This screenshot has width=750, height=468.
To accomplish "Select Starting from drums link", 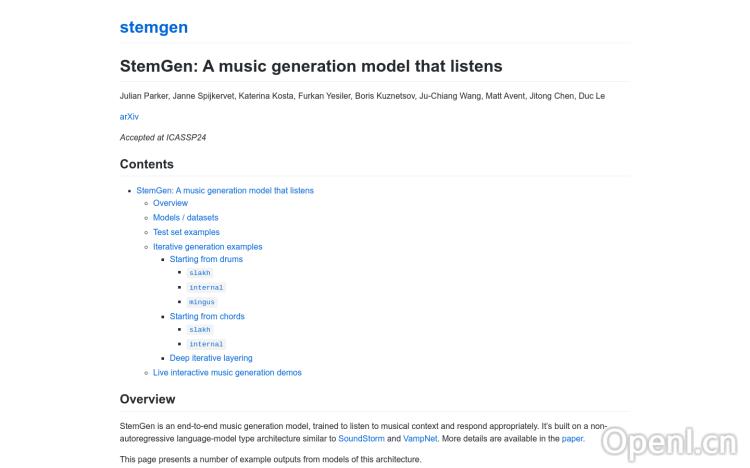I will point(206,259).
